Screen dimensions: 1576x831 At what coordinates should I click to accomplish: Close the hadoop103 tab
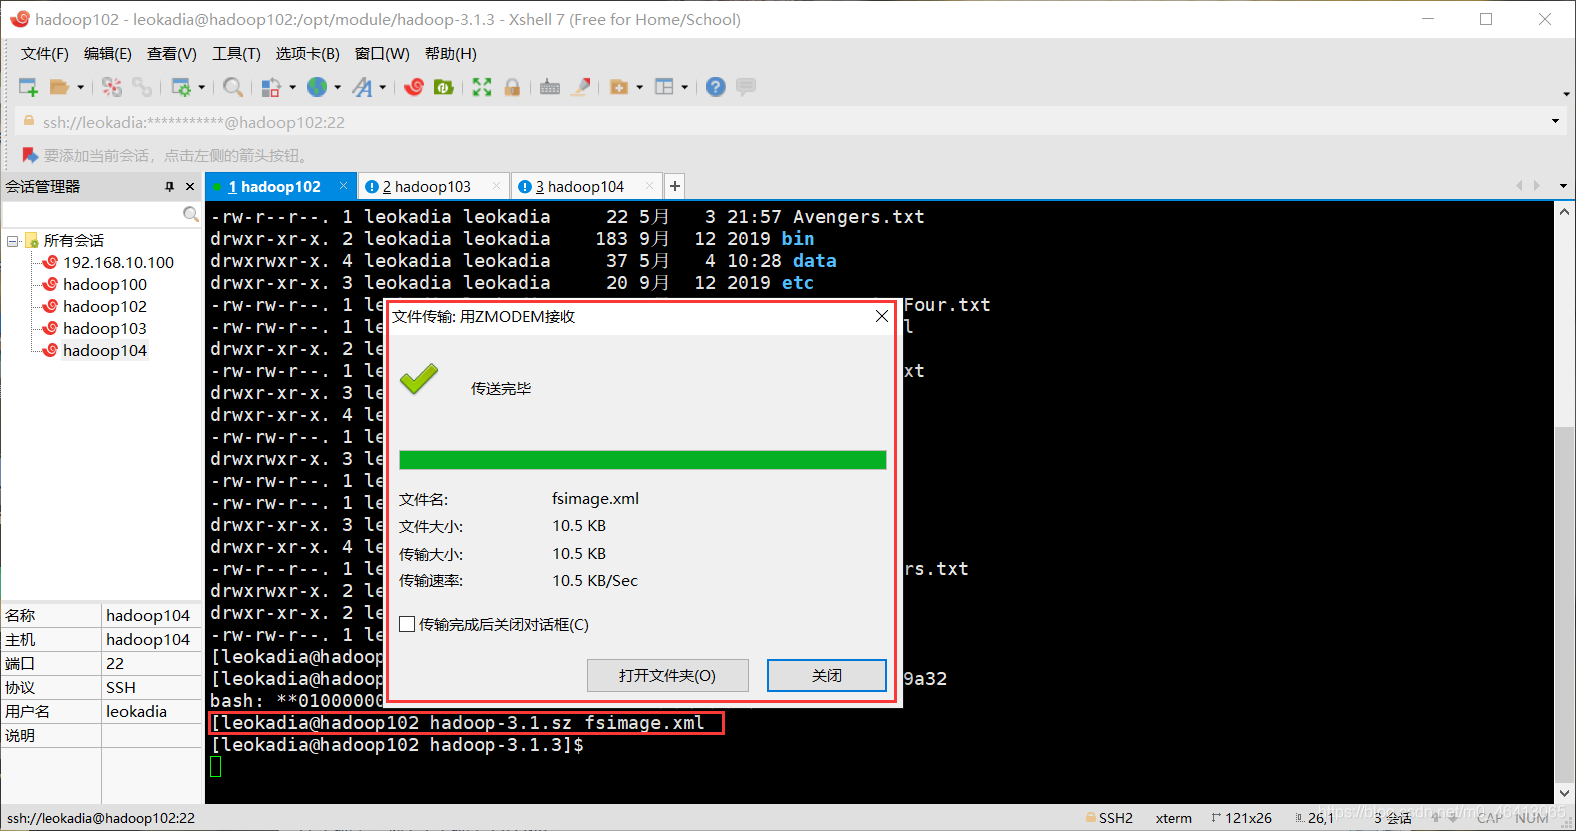click(x=496, y=186)
